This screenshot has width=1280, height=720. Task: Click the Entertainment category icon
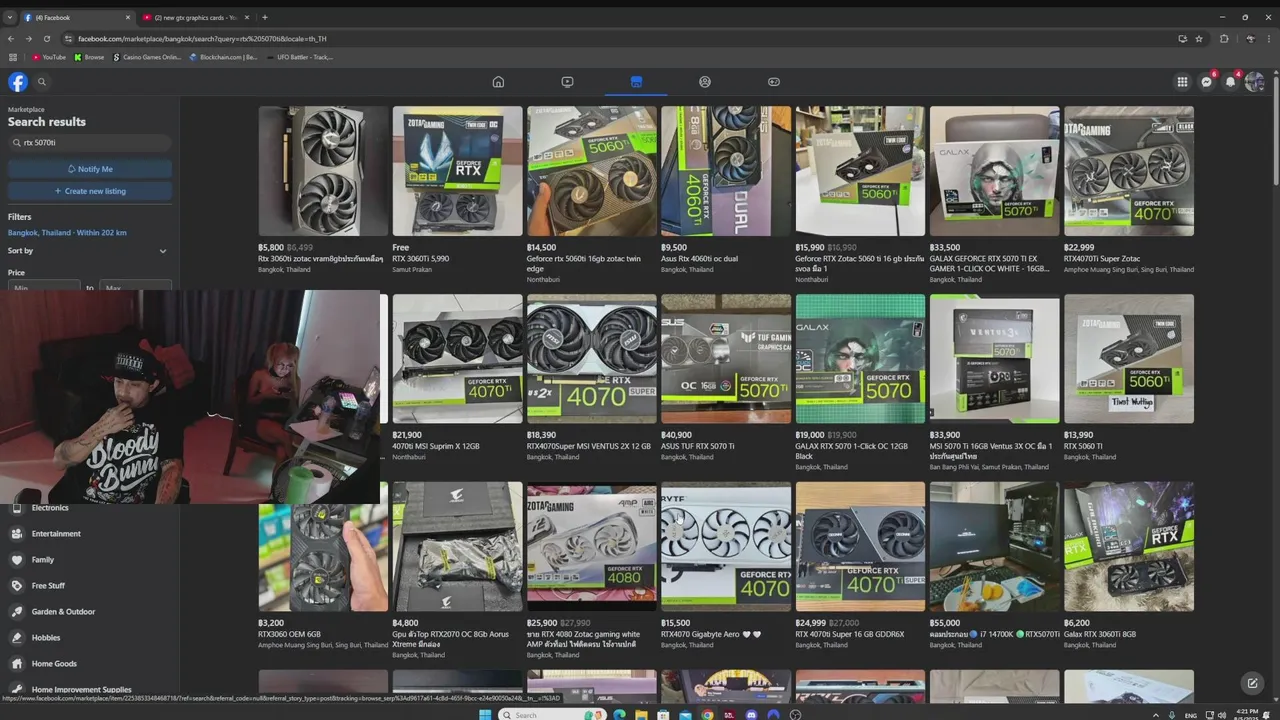17,534
